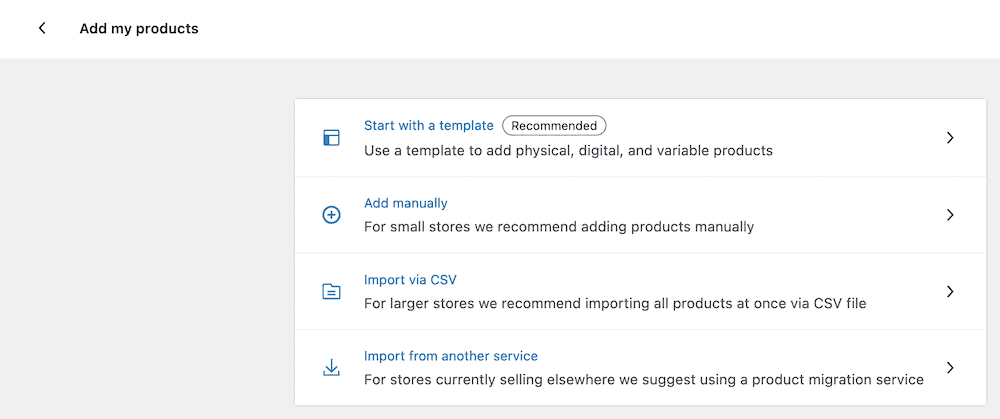The image size is (1000, 419).
Task: Choose the Import via CSV link
Action: (410, 280)
